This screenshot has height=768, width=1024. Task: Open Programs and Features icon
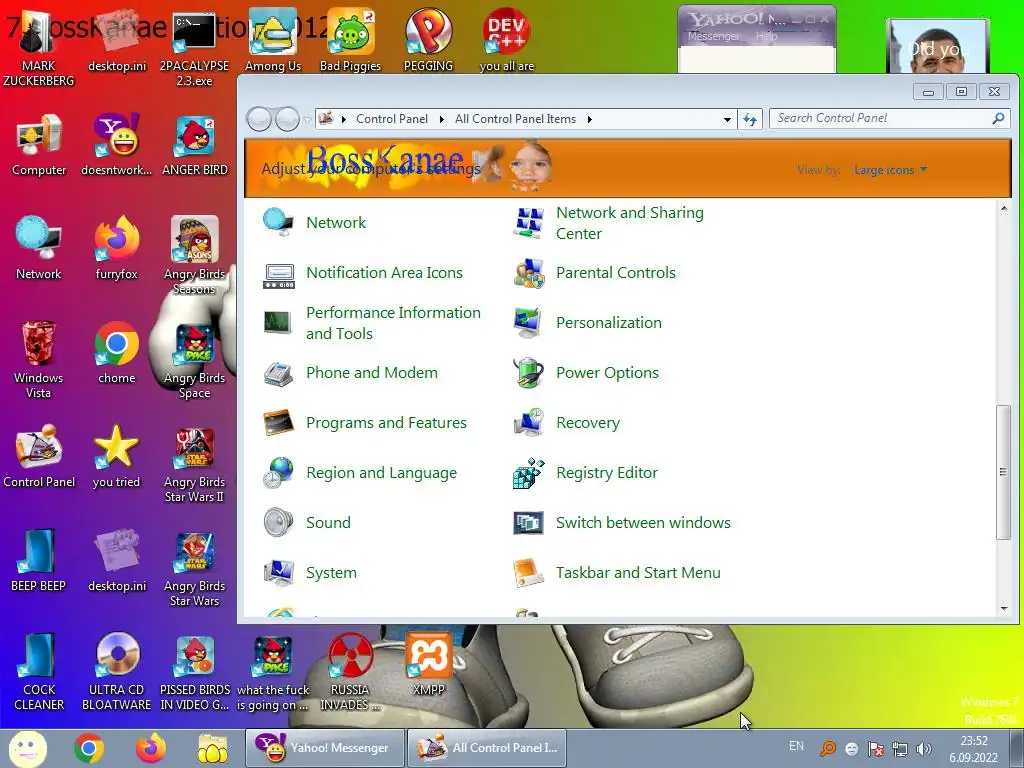click(x=279, y=423)
